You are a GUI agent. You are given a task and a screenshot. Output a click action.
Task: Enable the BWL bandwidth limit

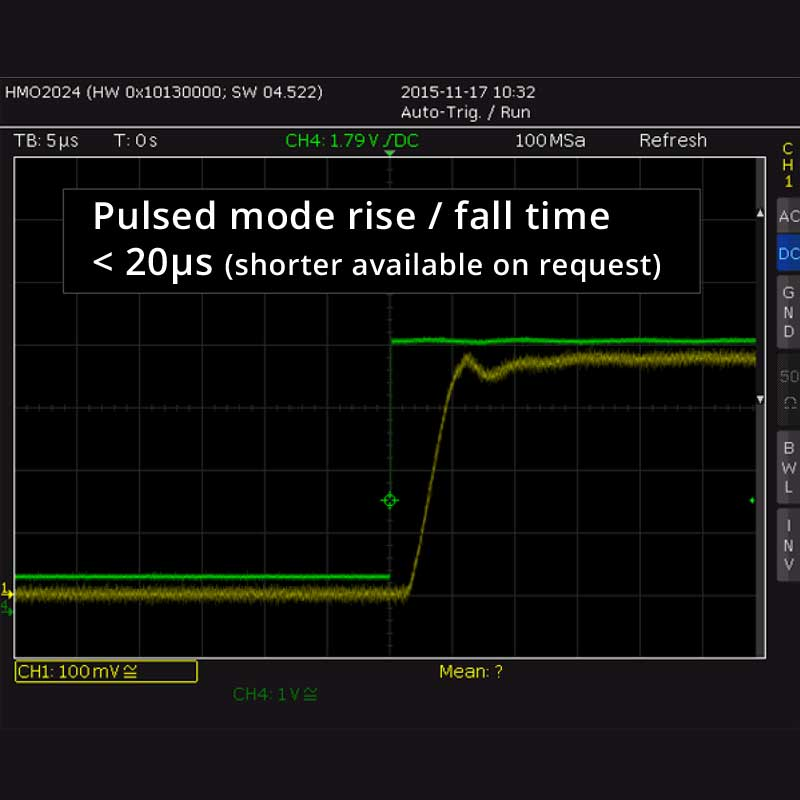[x=788, y=466]
